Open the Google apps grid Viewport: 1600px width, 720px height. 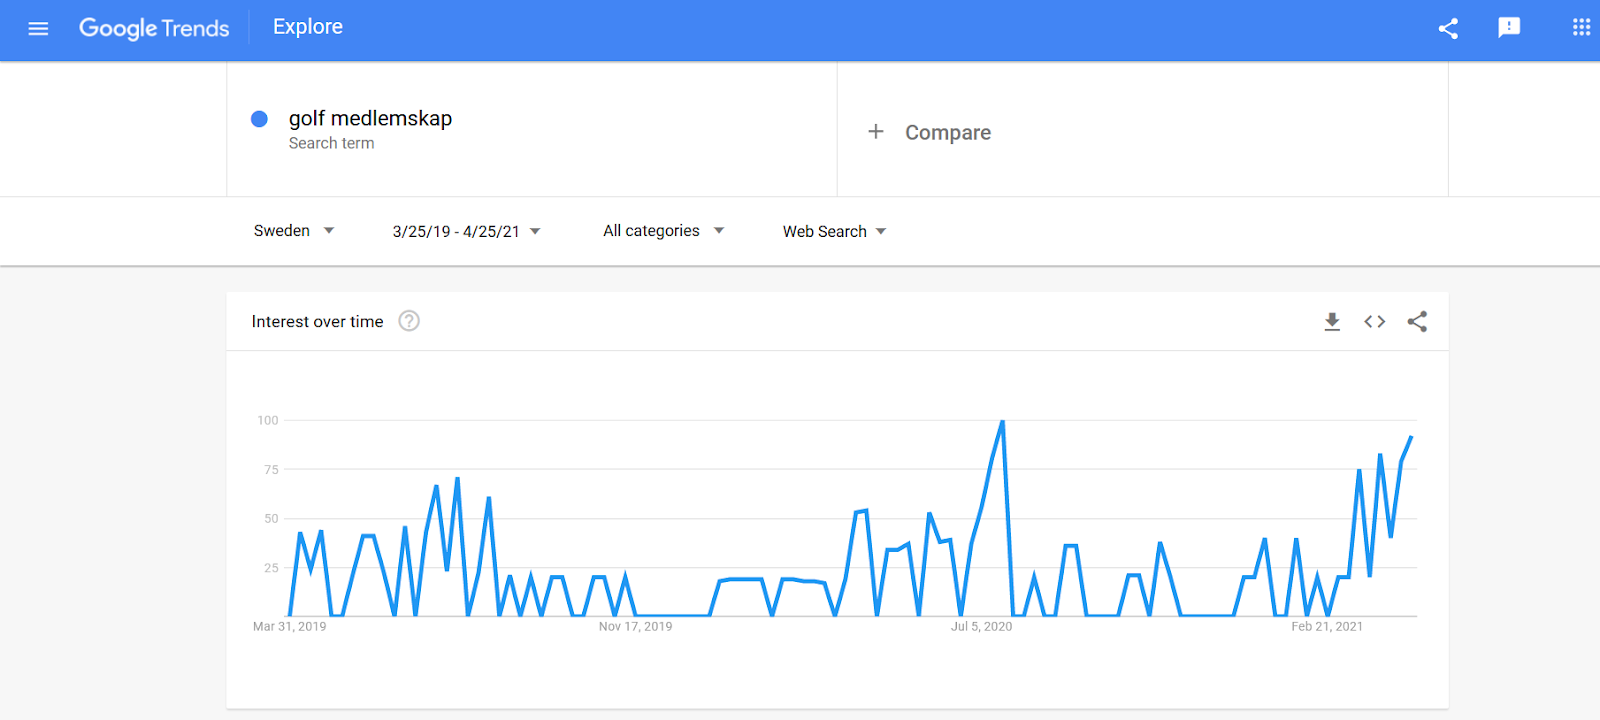click(1581, 28)
